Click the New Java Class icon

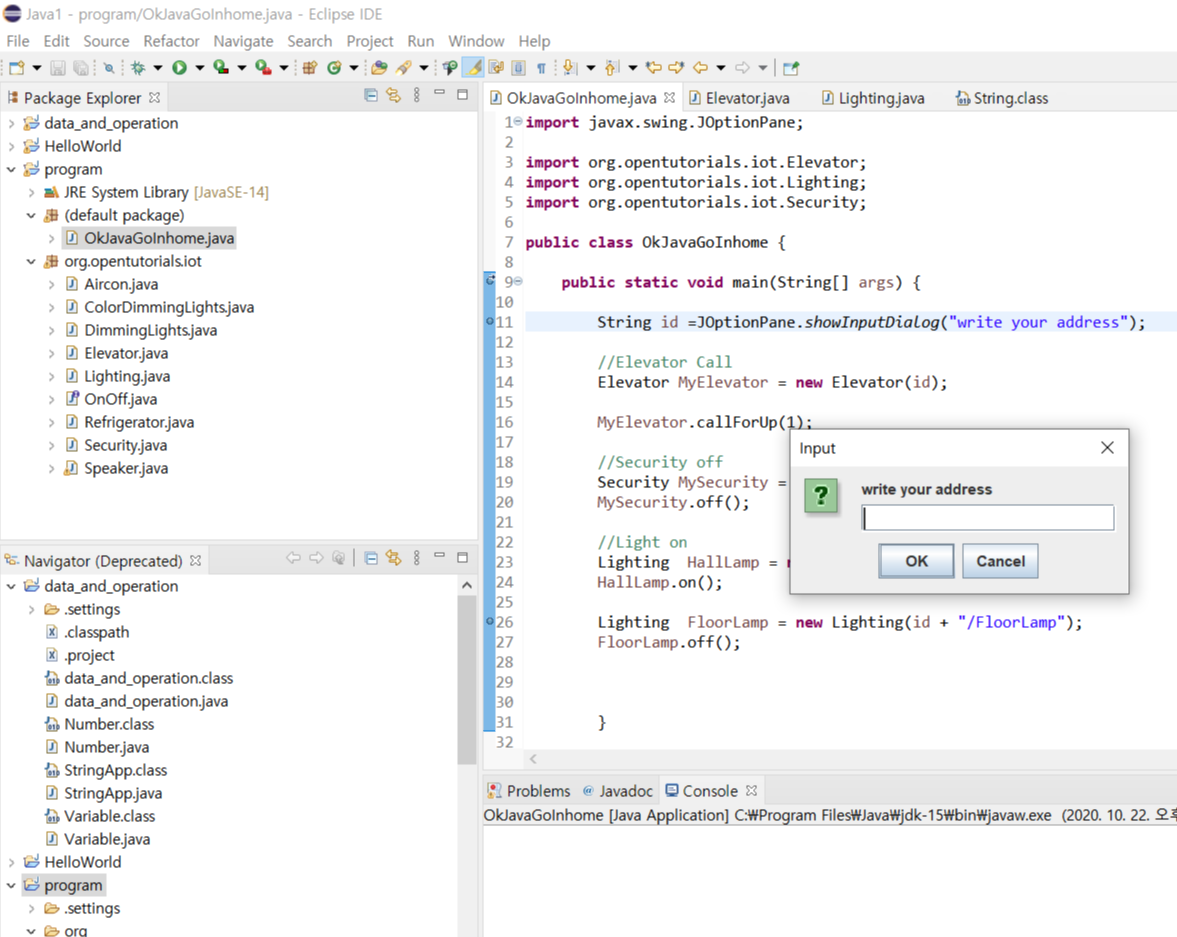[x=334, y=68]
